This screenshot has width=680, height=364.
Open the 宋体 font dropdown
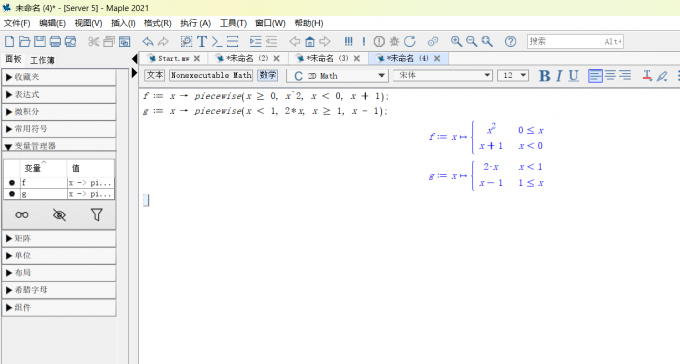click(443, 75)
